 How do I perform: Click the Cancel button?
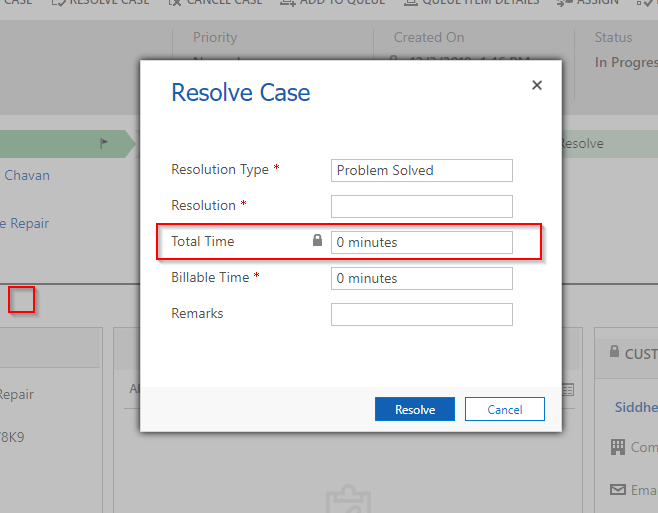click(504, 409)
